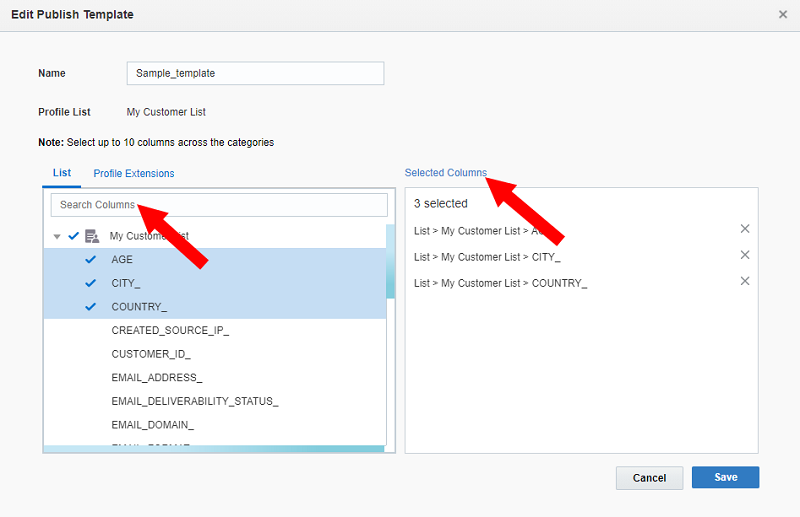
Task: Uncheck the COUNTRY_ column checkmark
Action: pos(91,306)
